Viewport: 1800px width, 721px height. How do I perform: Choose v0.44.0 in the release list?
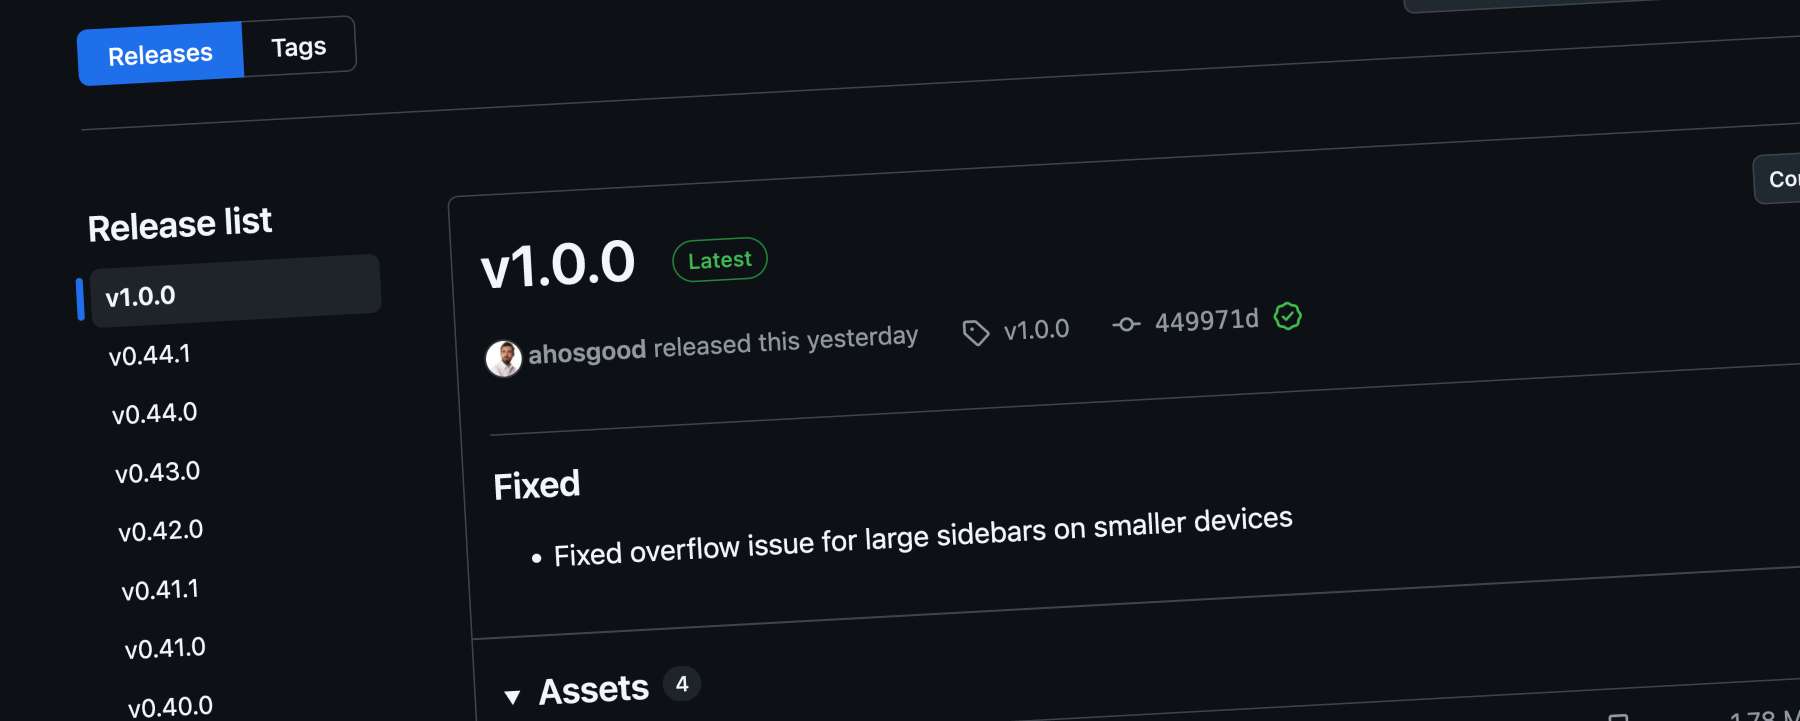[x=155, y=413]
